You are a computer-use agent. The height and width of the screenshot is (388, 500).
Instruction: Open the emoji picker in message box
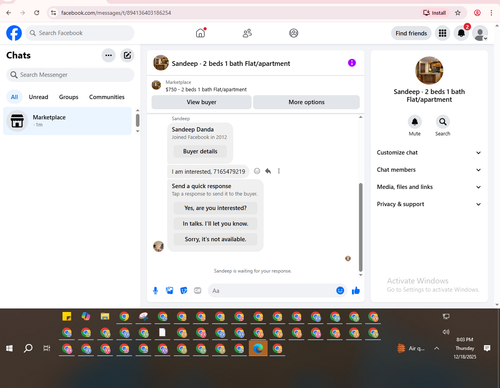pyautogui.click(x=340, y=291)
